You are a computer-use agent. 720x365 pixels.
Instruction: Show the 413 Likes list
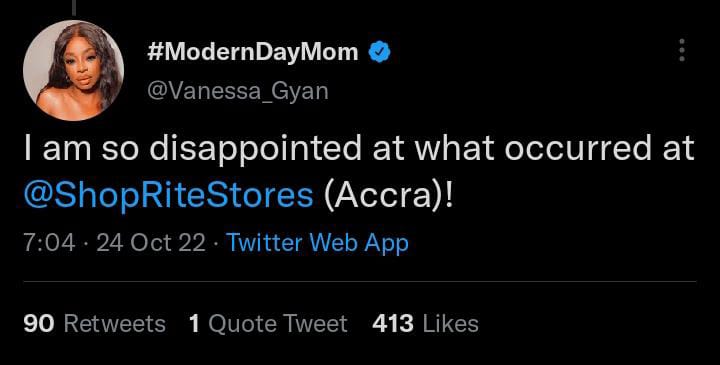coord(425,324)
